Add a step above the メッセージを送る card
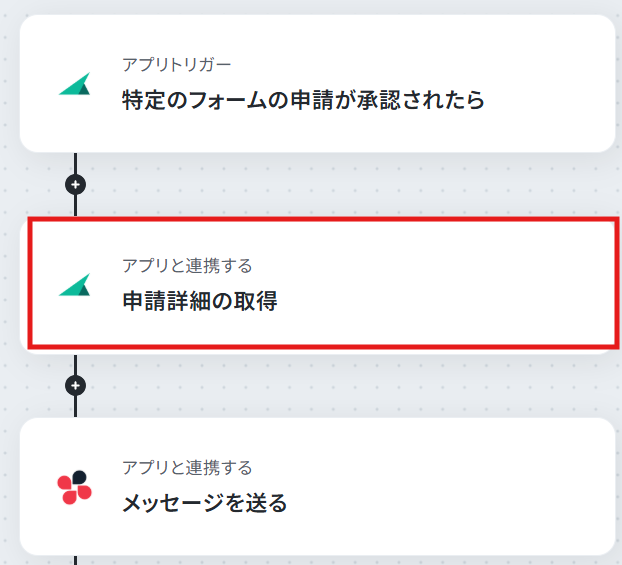Screen dimensions: 622x565 pyautogui.click(x=75, y=385)
